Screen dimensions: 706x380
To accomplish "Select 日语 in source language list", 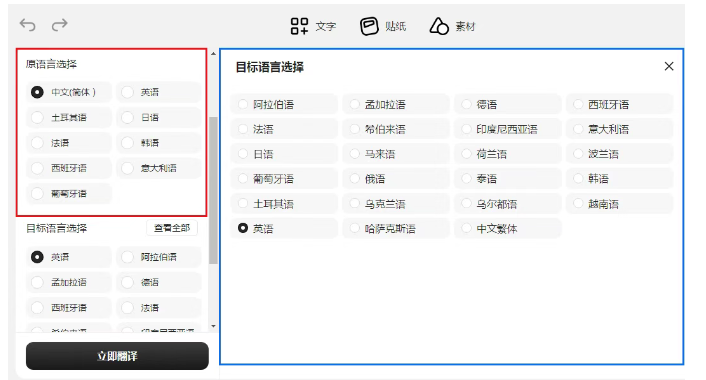I will coord(158,118).
